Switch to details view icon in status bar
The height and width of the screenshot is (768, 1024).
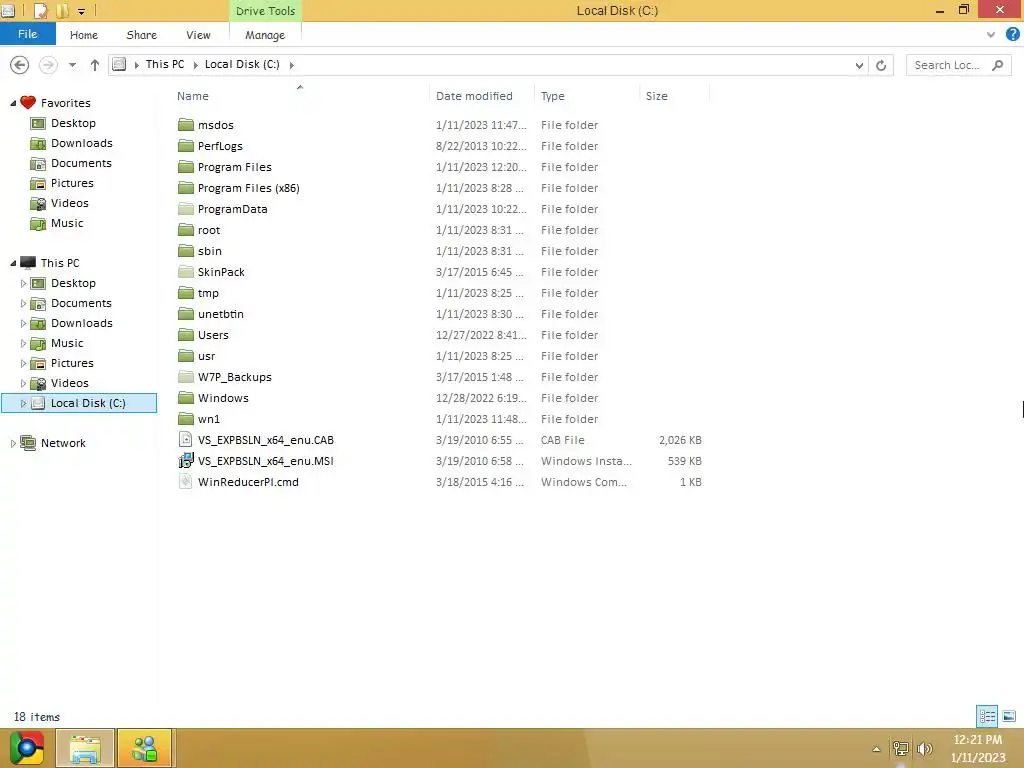[987, 716]
